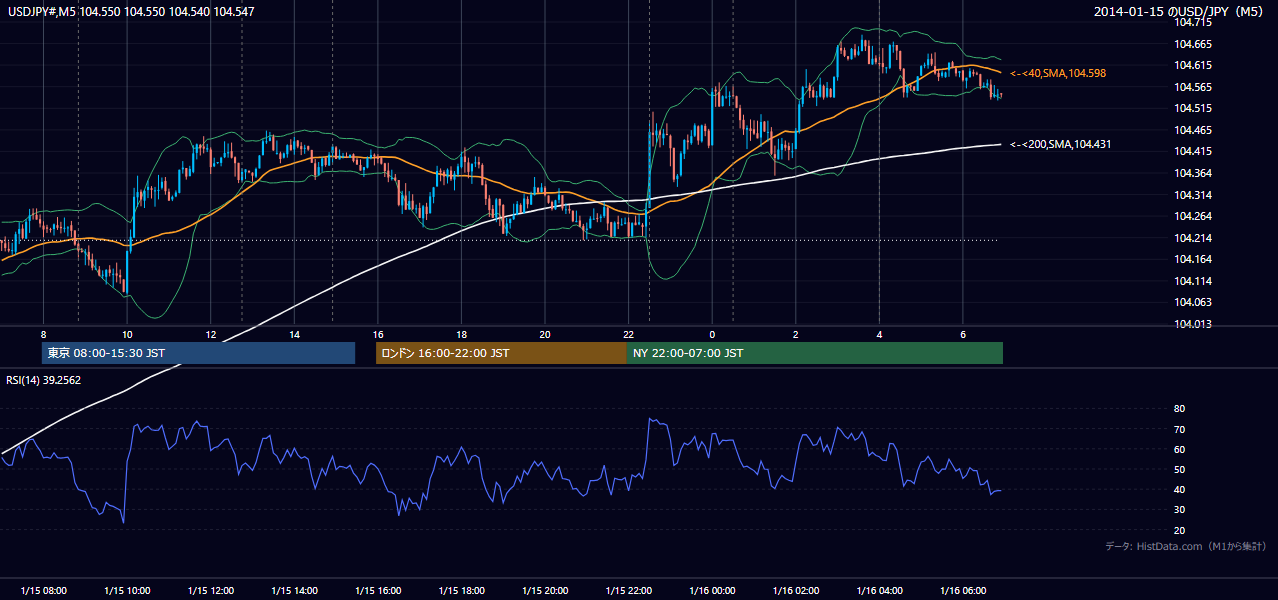Click hour tick 8 under price chart

(x=43, y=334)
